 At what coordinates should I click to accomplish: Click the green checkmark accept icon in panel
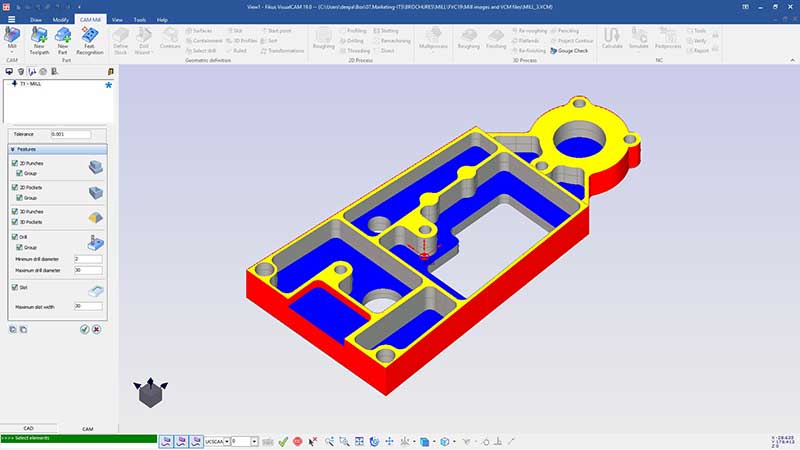(x=84, y=329)
